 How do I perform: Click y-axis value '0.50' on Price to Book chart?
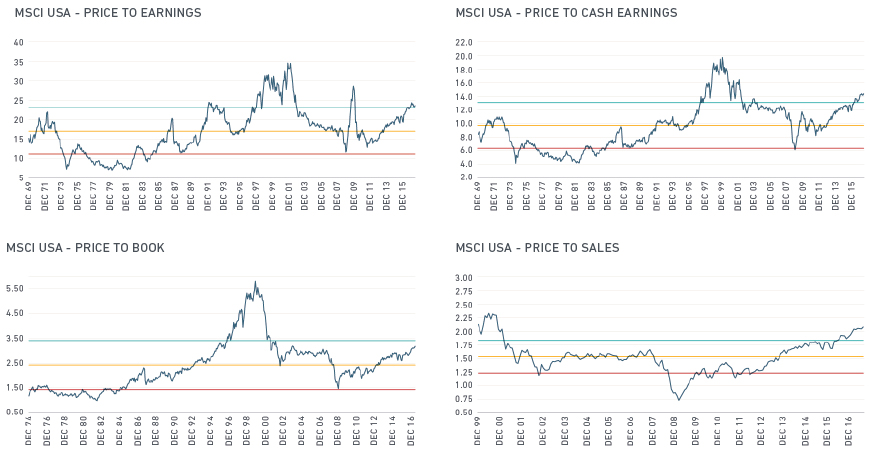pos(15,412)
